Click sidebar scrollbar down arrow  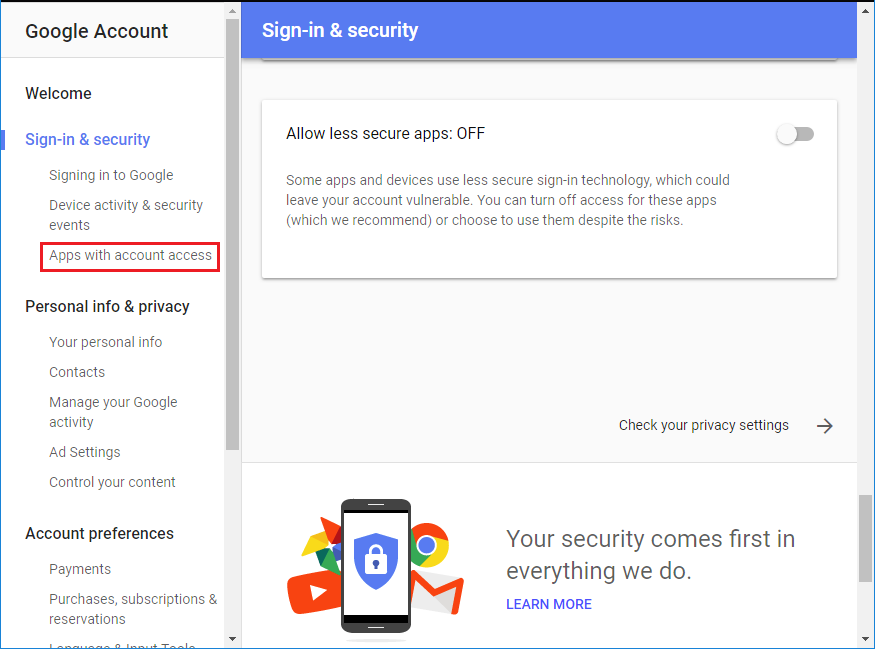233,639
